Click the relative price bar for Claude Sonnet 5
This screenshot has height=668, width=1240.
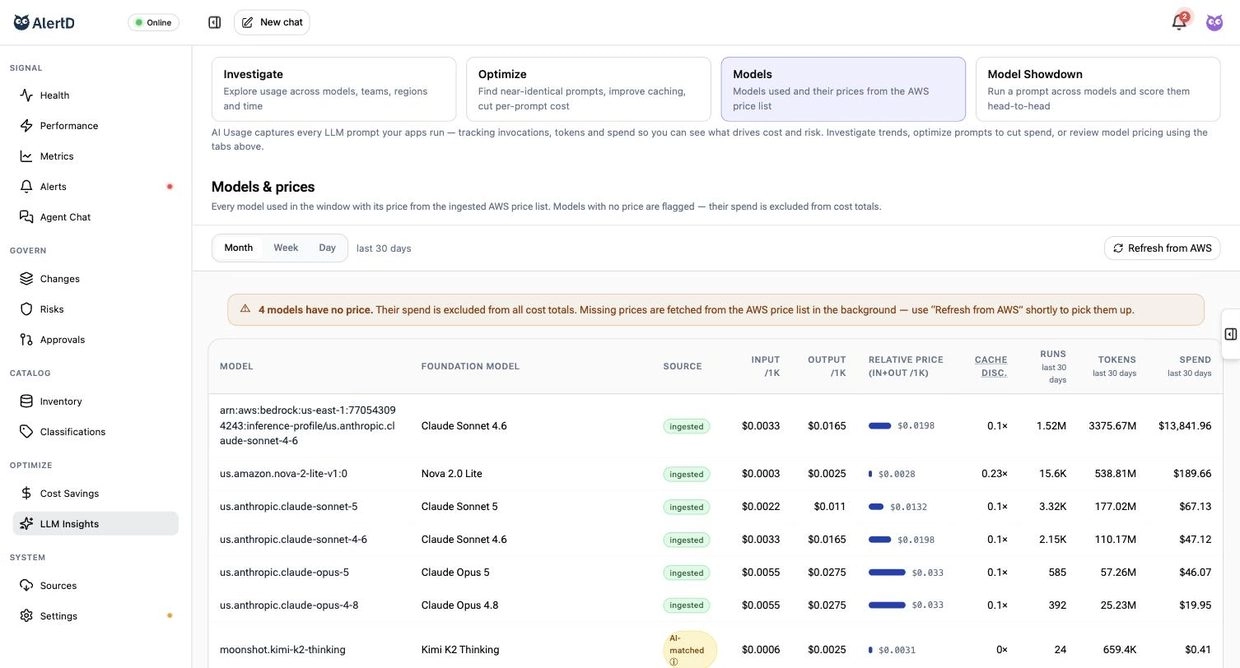[876, 507]
